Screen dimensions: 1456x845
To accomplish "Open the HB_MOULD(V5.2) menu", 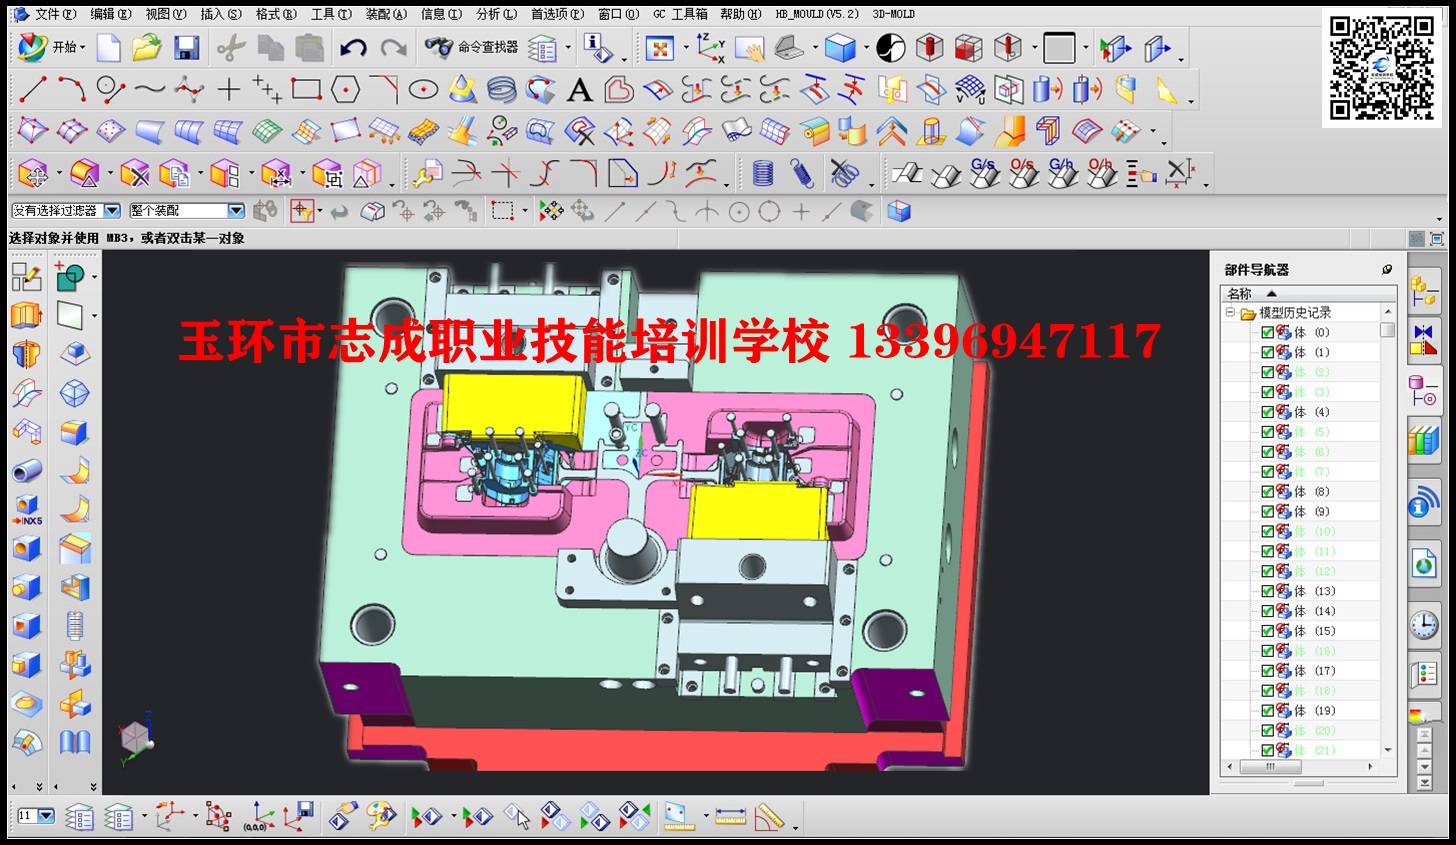I will coord(819,14).
